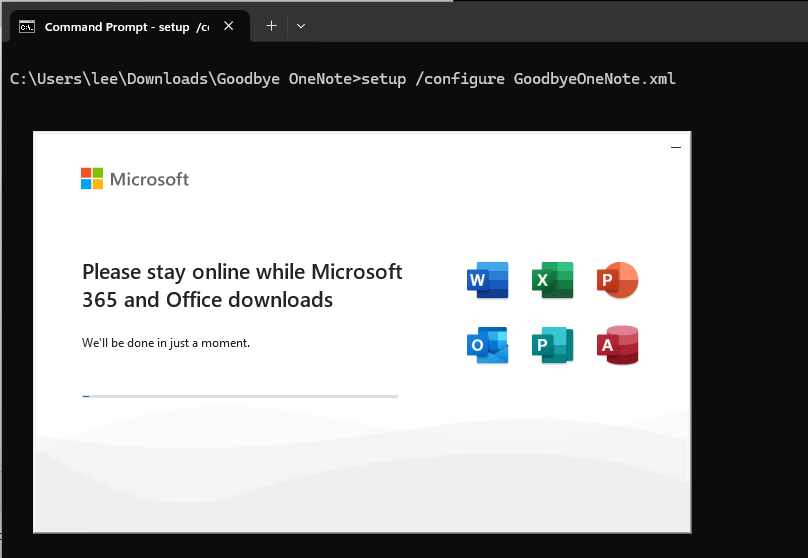Minimize the Office installer window

click(x=676, y=147)
